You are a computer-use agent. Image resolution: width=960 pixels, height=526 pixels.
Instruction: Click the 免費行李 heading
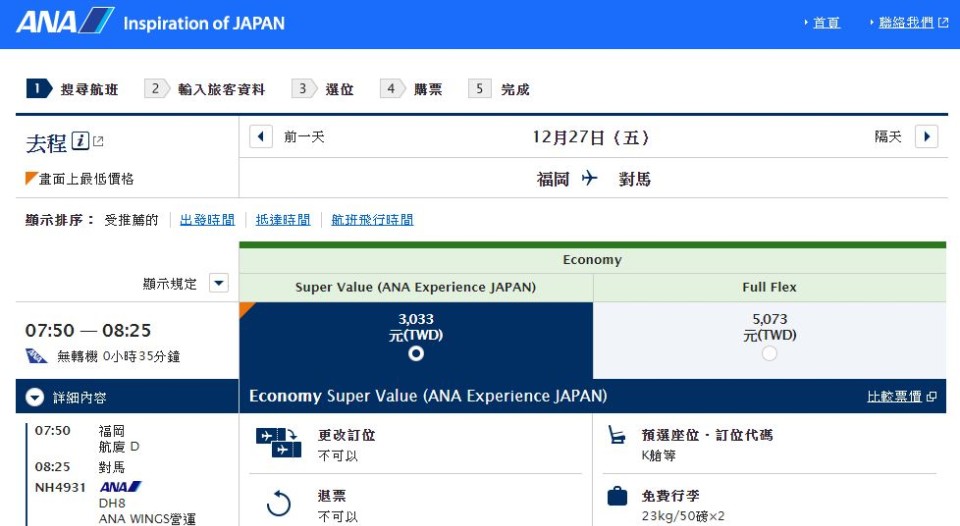pyautogui.click(x=670, y=496)
